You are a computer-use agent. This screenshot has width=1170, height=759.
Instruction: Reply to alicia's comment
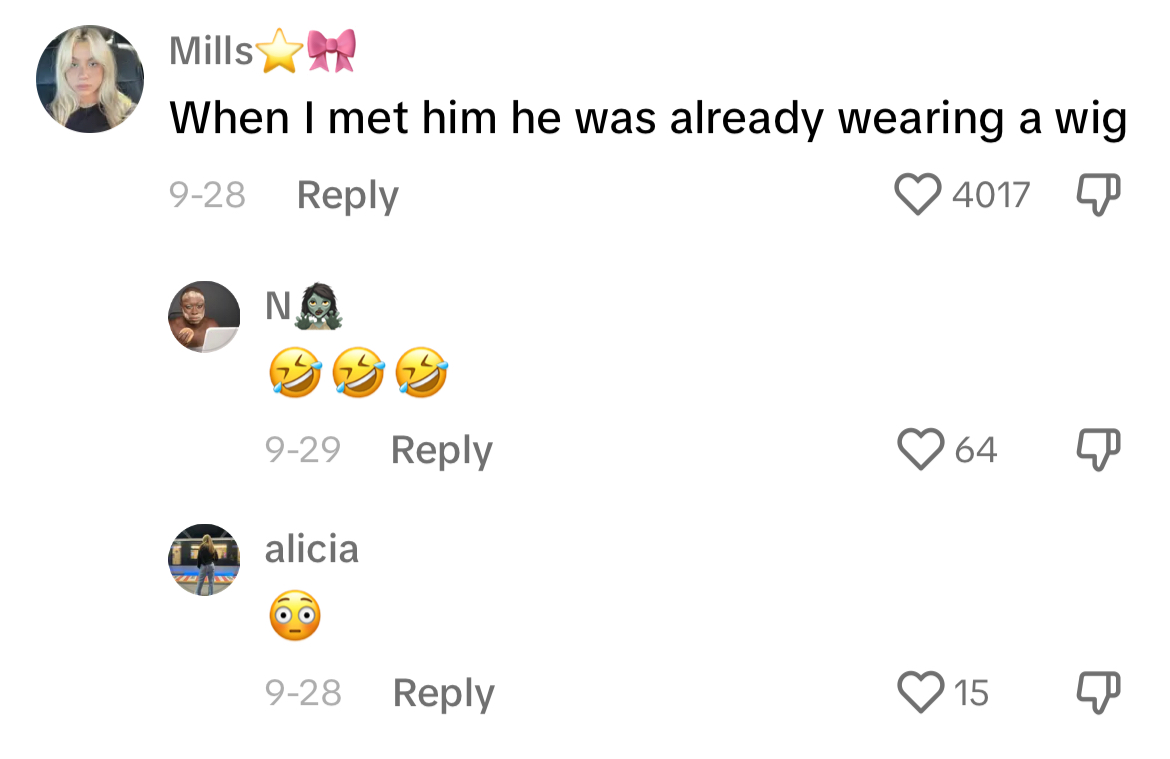[x=443, y=693]
